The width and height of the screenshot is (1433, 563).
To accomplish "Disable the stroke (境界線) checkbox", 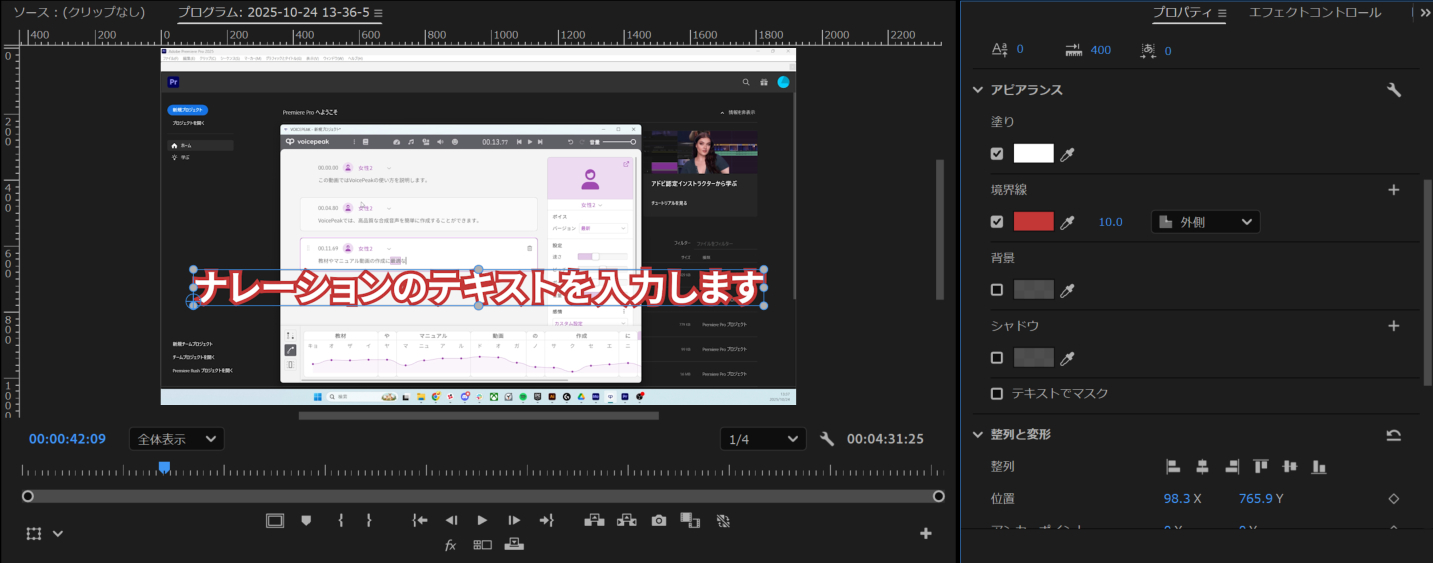I will (x=997, y=222).
